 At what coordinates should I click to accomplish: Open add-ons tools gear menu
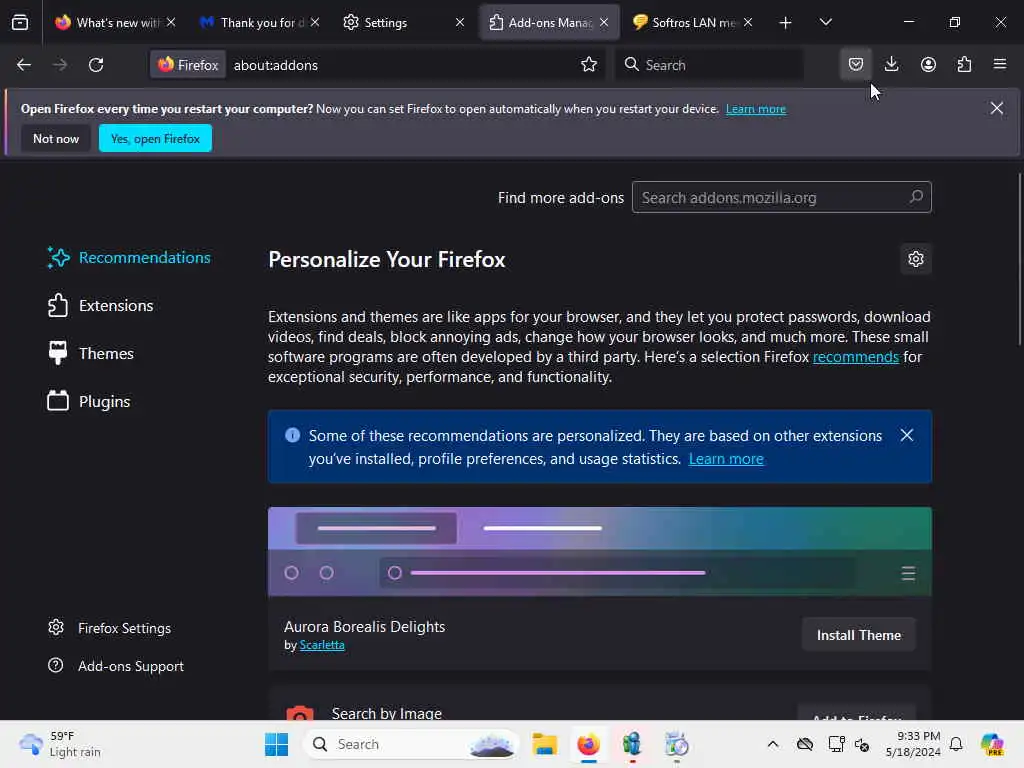tap(916, 259)
